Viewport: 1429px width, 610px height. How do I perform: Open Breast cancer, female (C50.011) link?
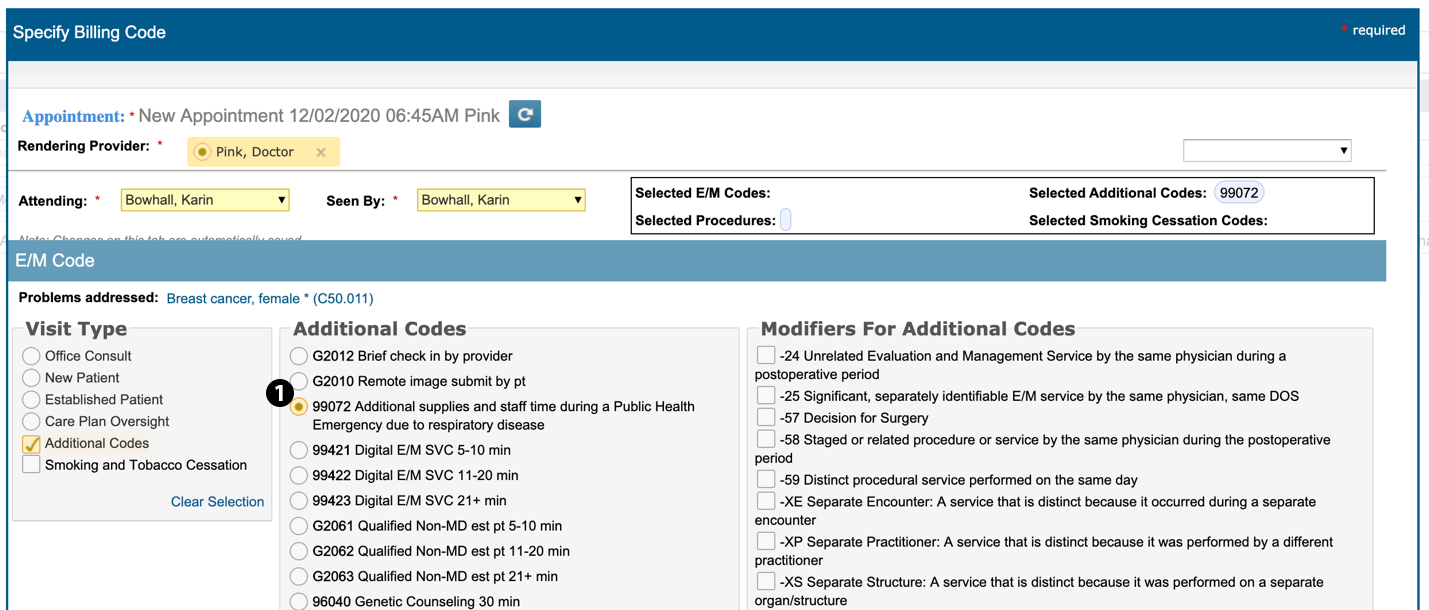click(270, 298)
